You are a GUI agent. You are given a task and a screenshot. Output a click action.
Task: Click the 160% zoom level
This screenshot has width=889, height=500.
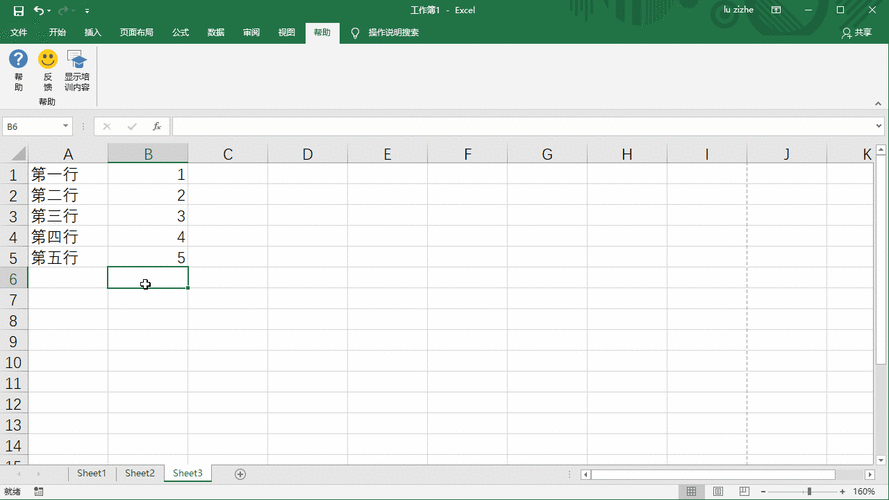[864, 491]
